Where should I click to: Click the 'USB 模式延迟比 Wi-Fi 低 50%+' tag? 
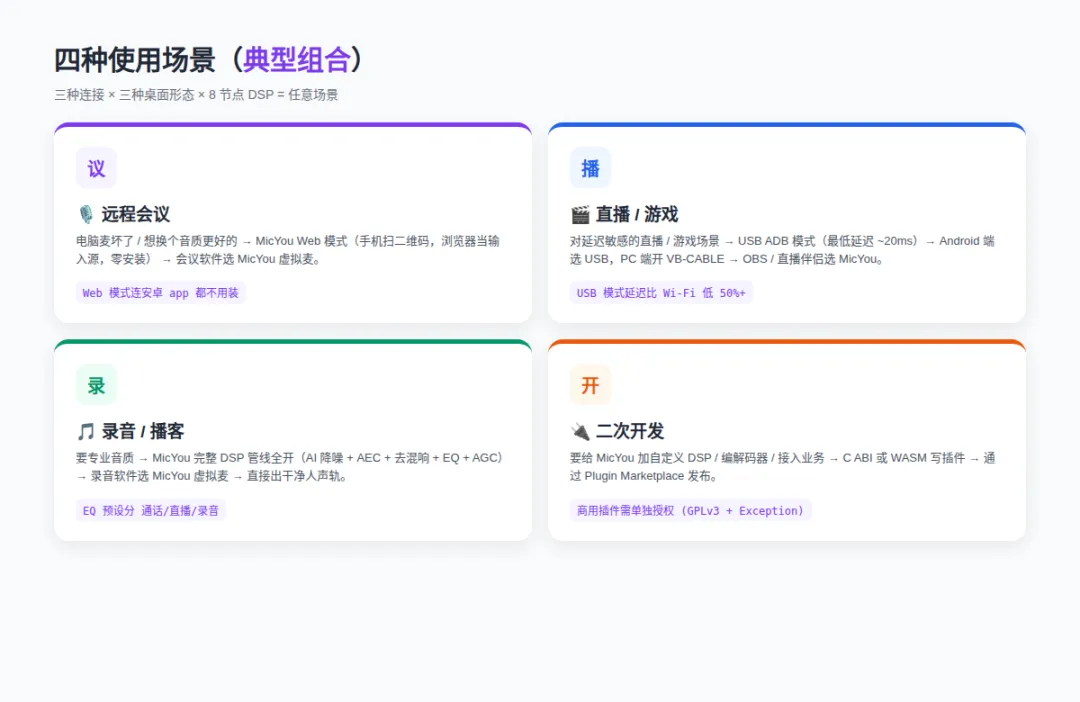coord(661,293)
